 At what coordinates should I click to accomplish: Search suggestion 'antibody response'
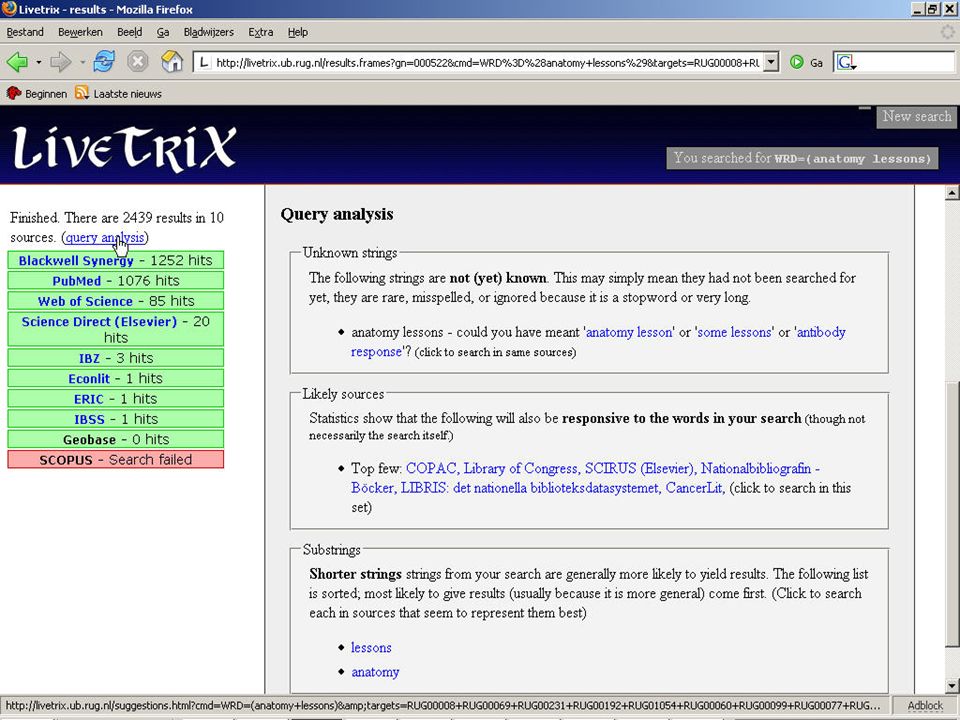(821, 332)
